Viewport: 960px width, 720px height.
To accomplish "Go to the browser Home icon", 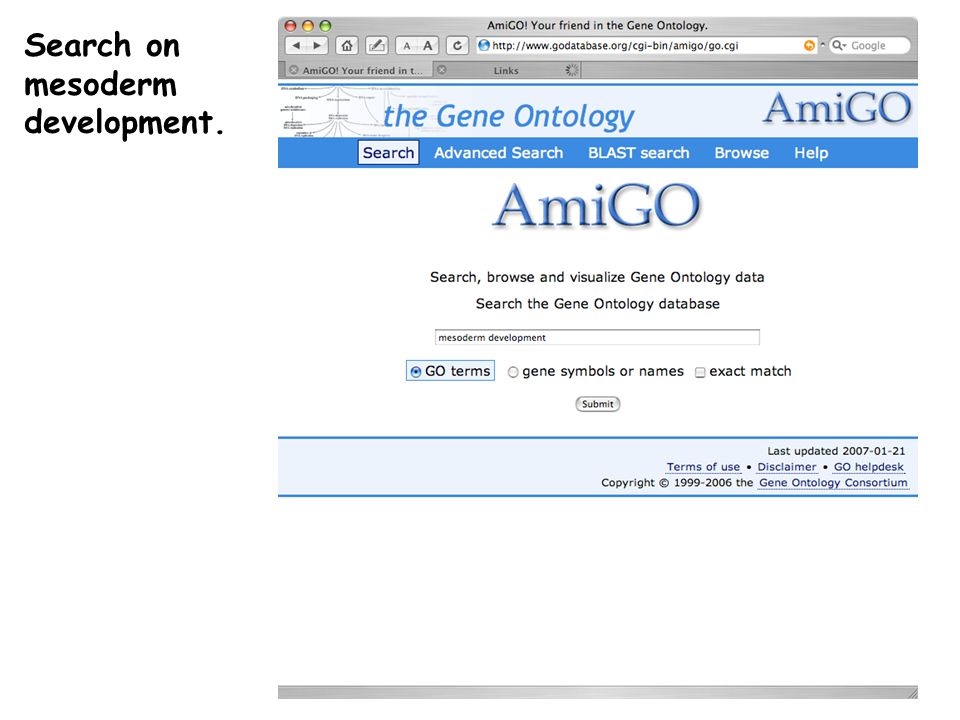I will coord(347,45).
